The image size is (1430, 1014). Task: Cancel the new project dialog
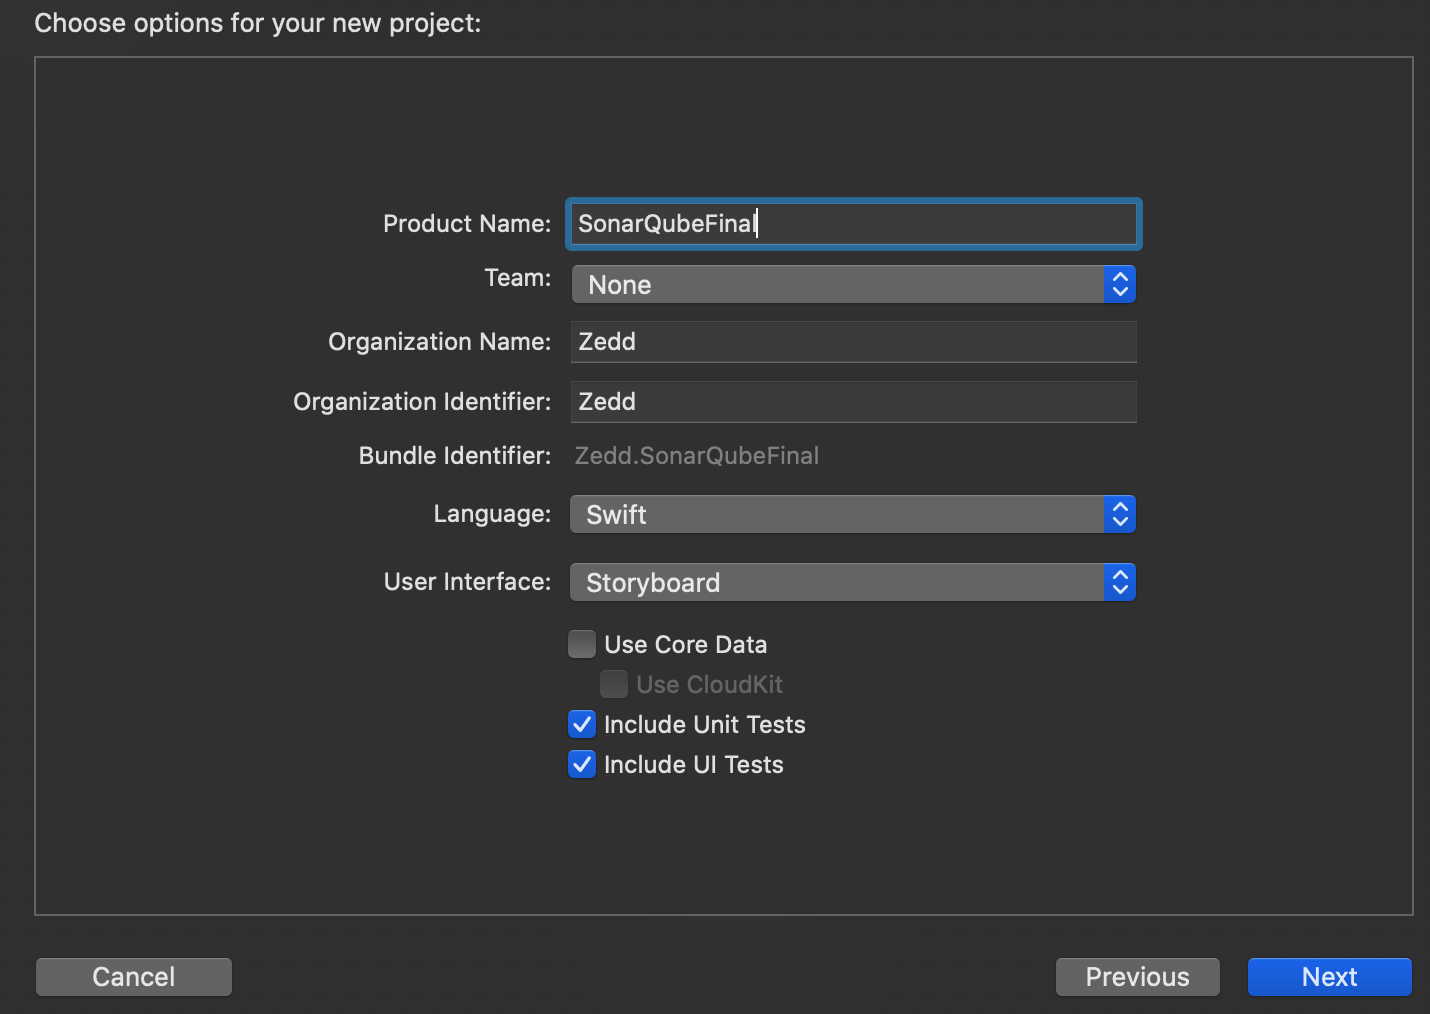(134, 977)
